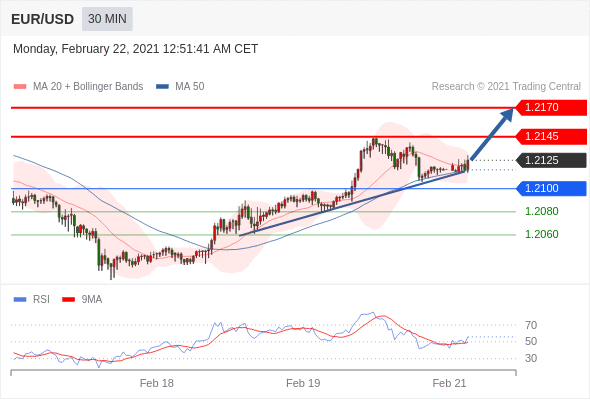Open the Research Trading Central copyright link
The image size is (590, 400).
tap(506, 87)
